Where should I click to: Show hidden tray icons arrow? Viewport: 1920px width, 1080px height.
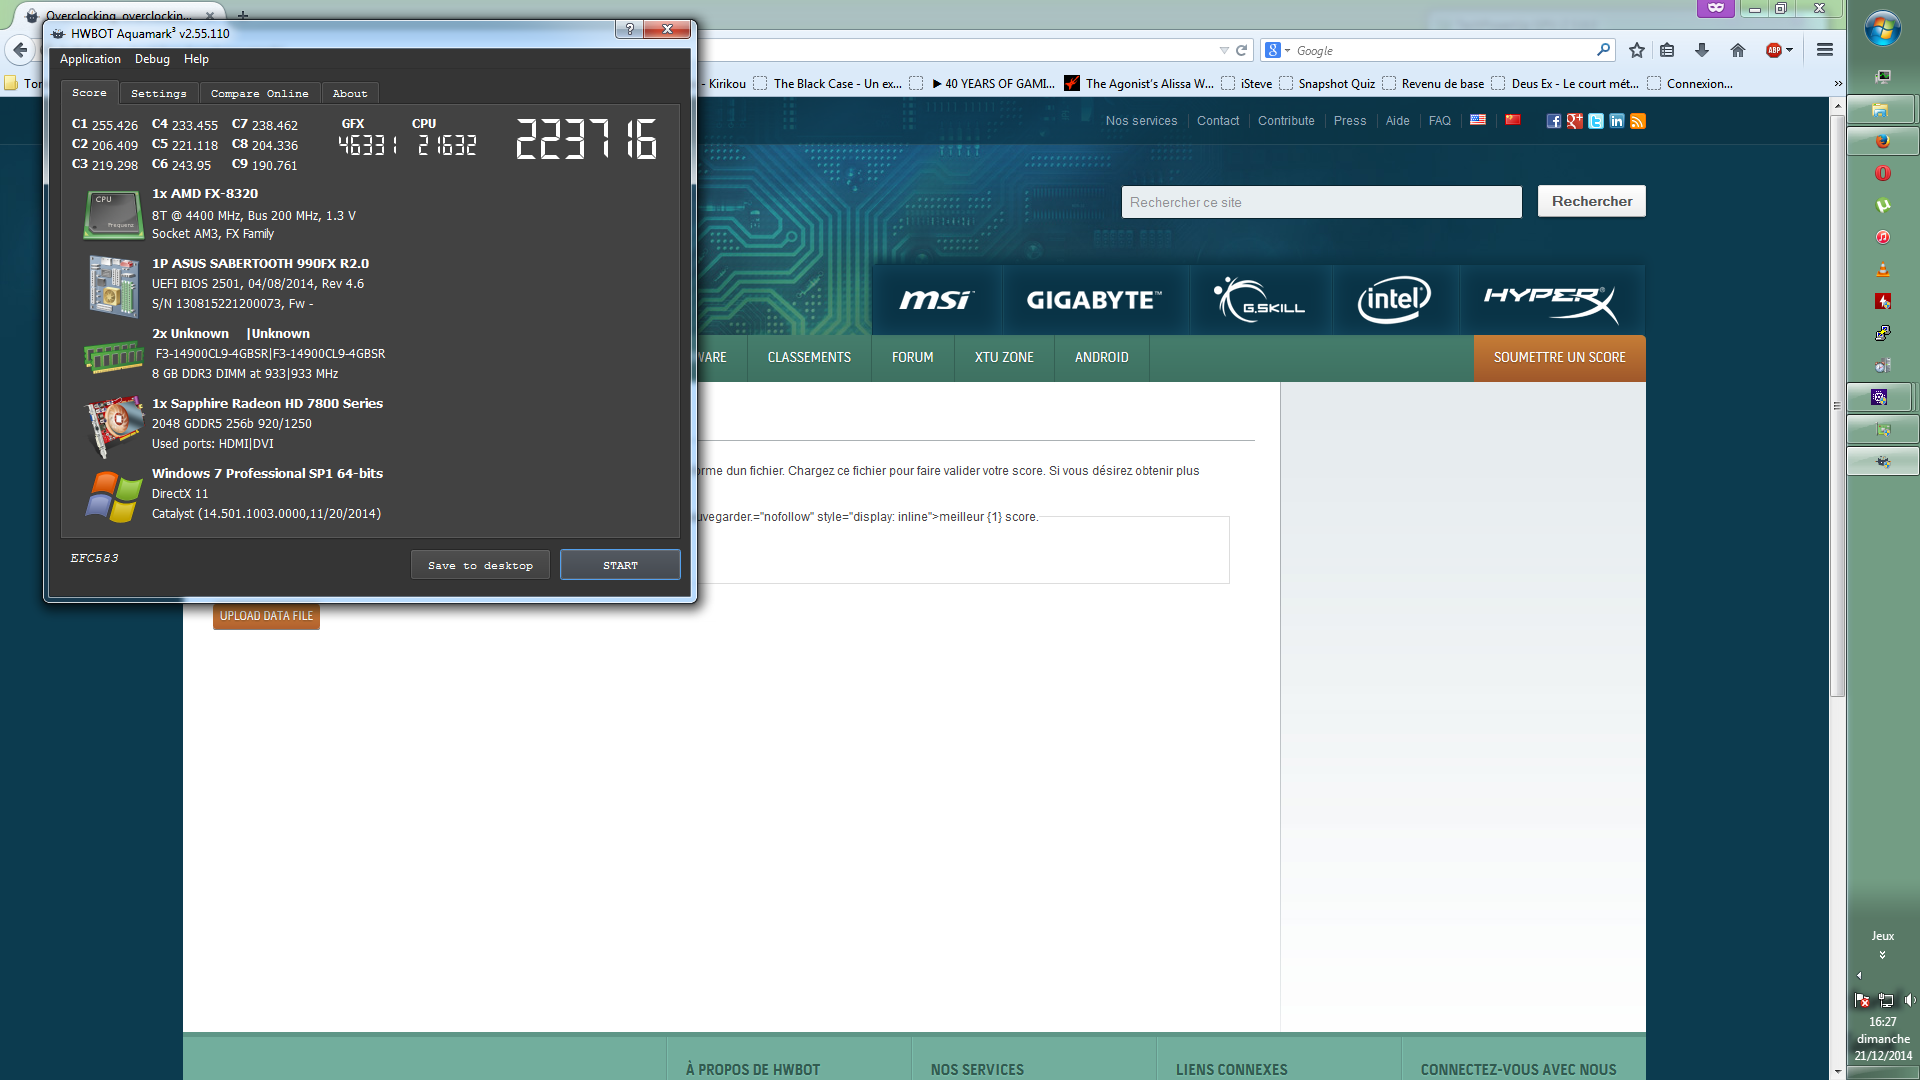point(1859,976)
